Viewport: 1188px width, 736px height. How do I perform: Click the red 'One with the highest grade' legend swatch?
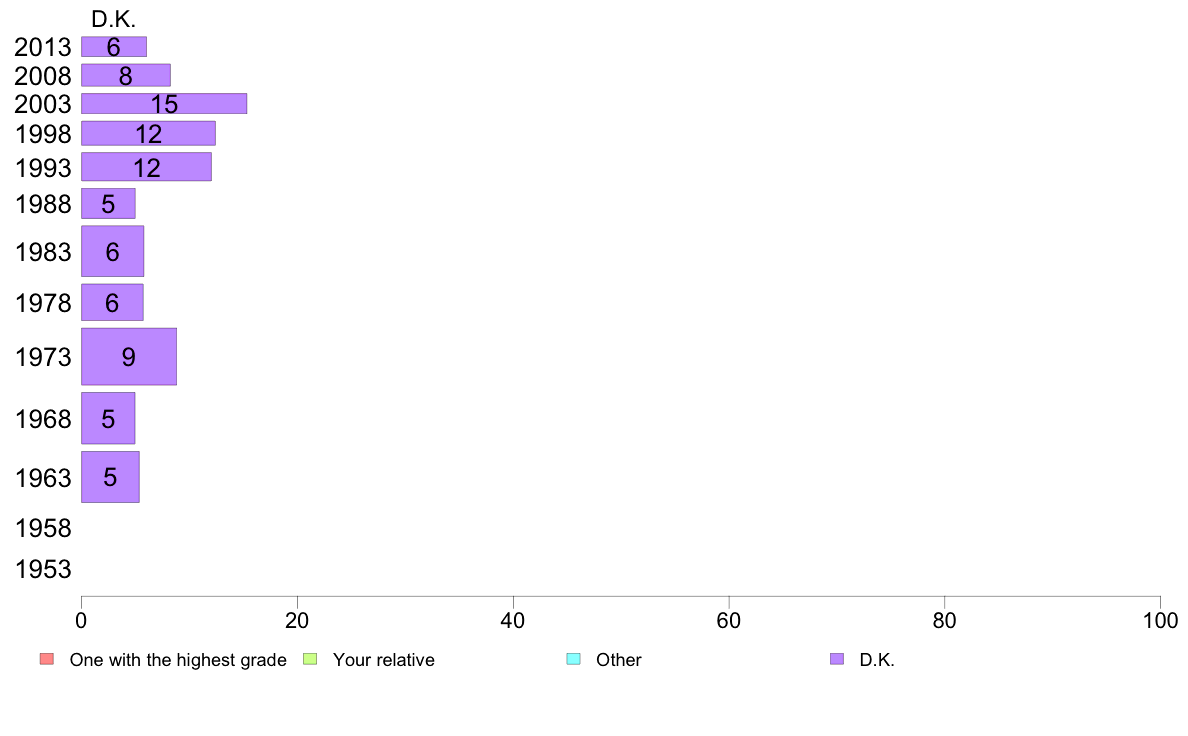[46, 659]
